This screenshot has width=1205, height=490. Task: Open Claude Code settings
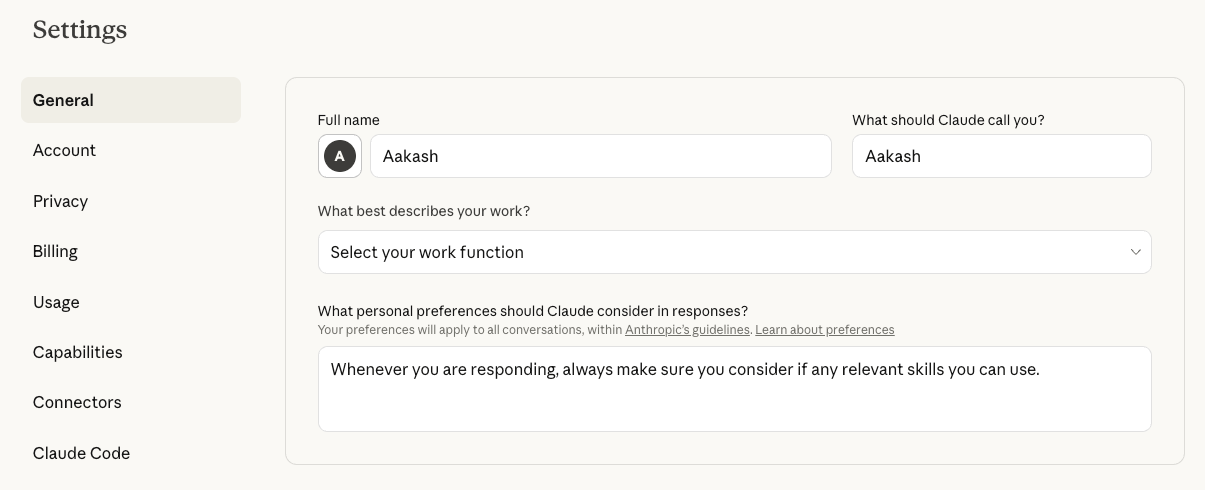coord(82,453)
